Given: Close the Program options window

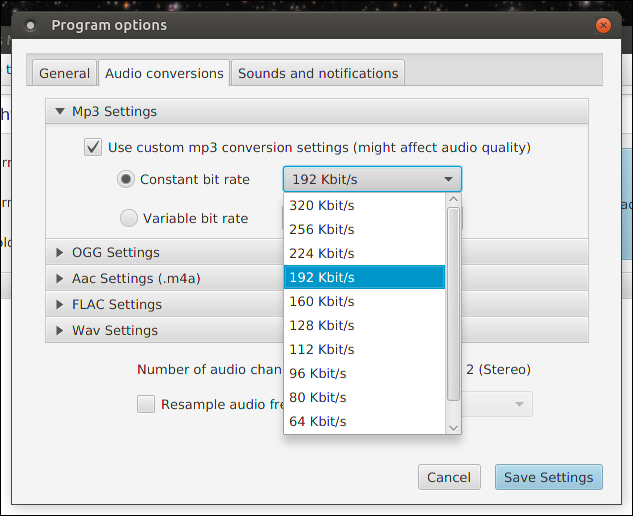Looking at the screenshot, I should [x=602, y=25].
